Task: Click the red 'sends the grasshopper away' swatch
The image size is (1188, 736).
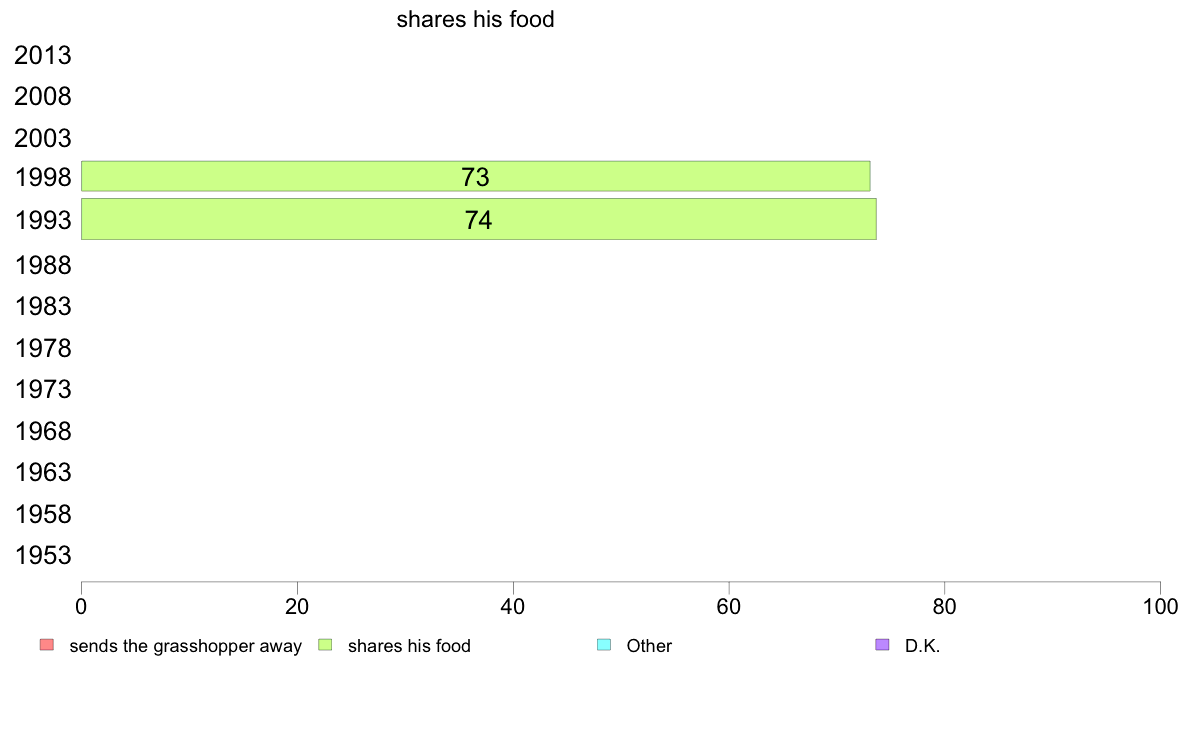Action: (47, 645)
